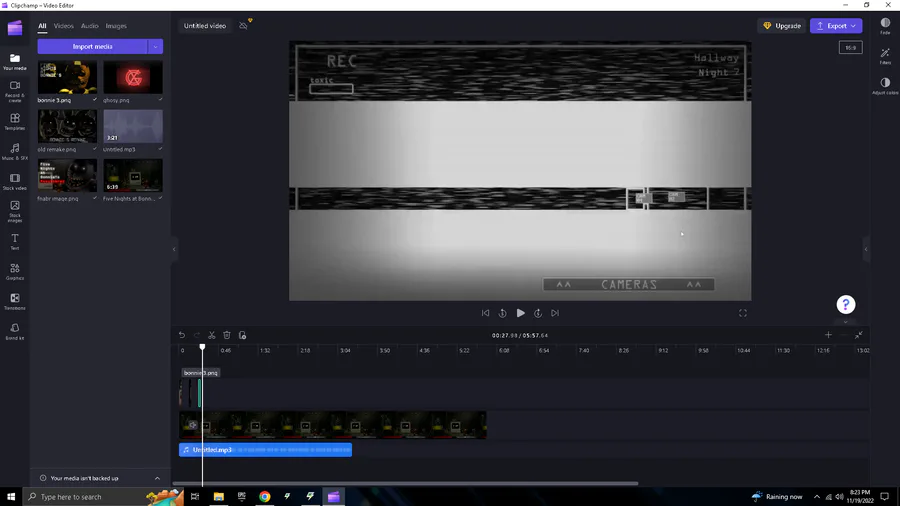
Task: Click the horizontal timeline scrollbar
Action: (x=405, y=483)
